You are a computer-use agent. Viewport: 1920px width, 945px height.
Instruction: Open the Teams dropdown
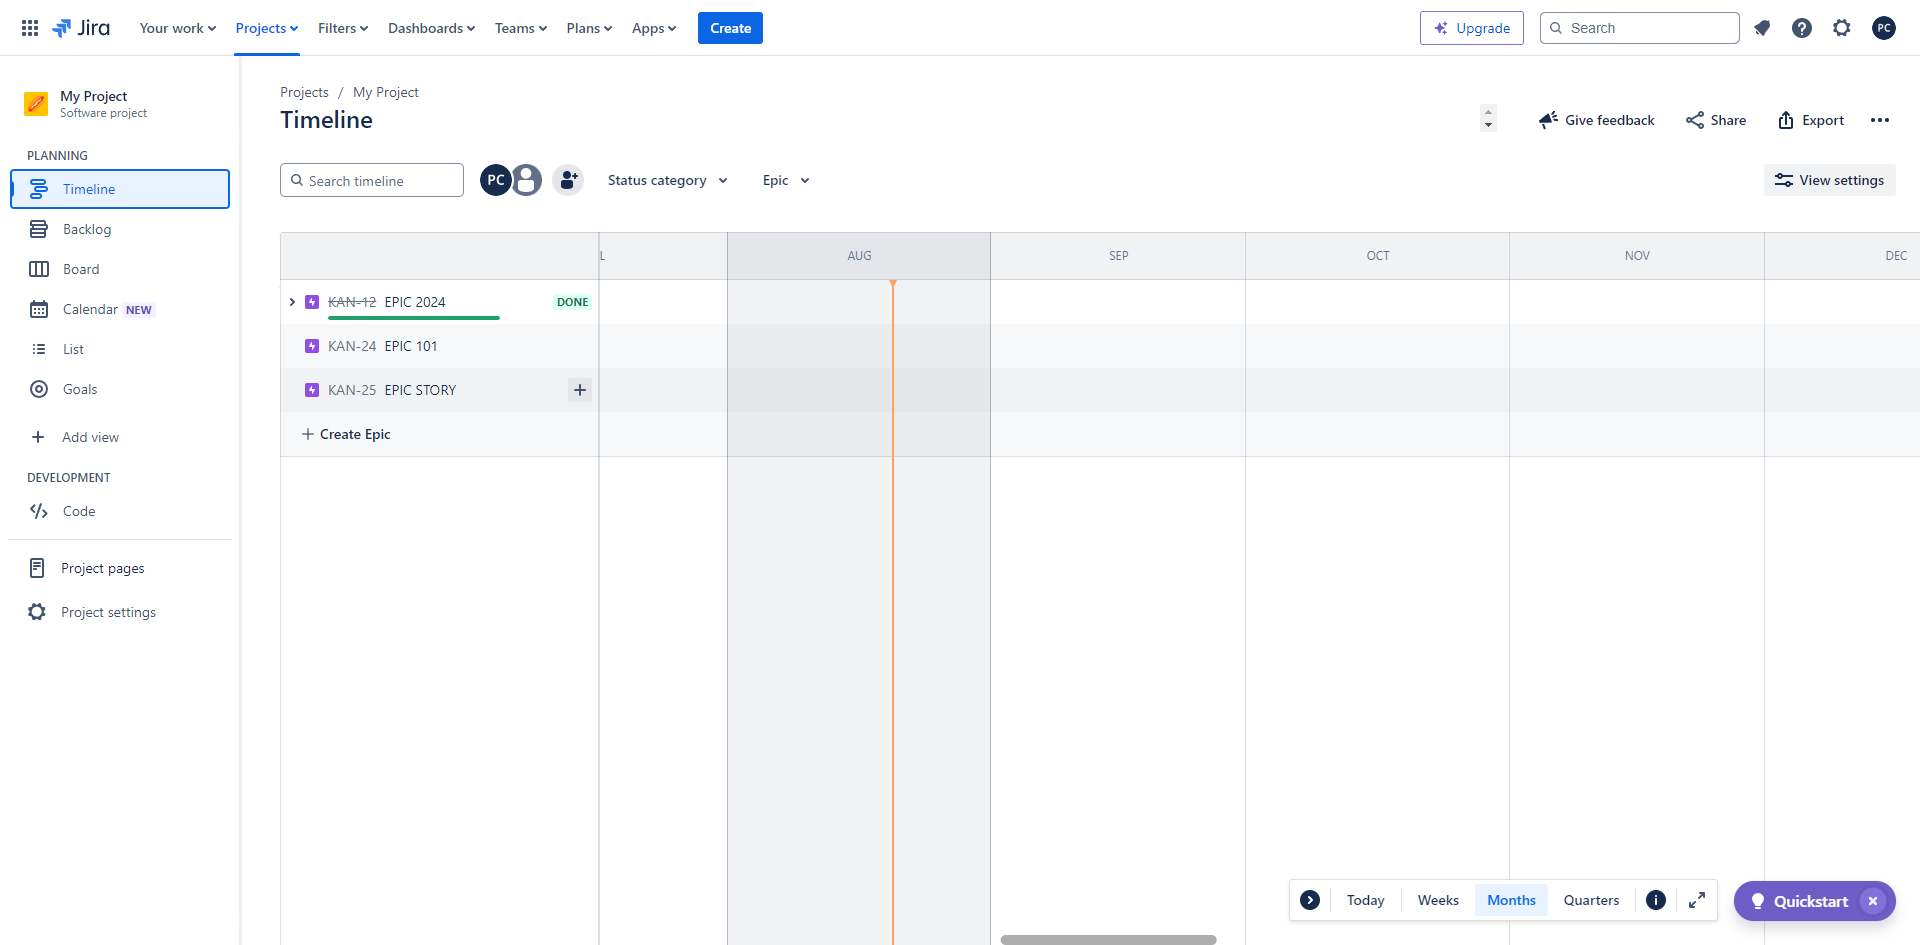pos(521,28)
